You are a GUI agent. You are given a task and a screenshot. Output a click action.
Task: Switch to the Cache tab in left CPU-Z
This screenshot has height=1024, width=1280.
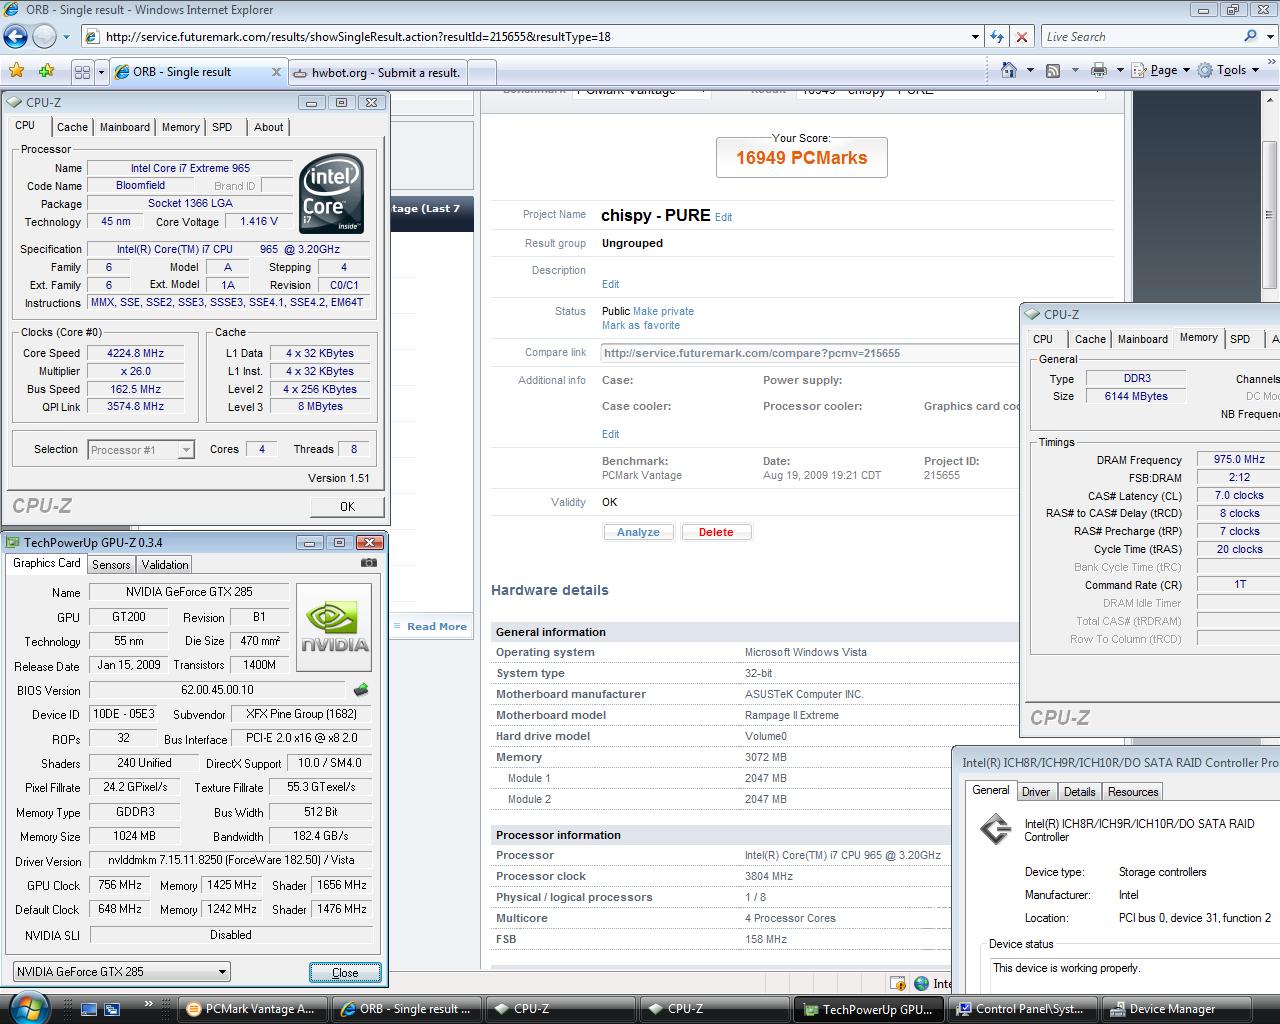72,127
